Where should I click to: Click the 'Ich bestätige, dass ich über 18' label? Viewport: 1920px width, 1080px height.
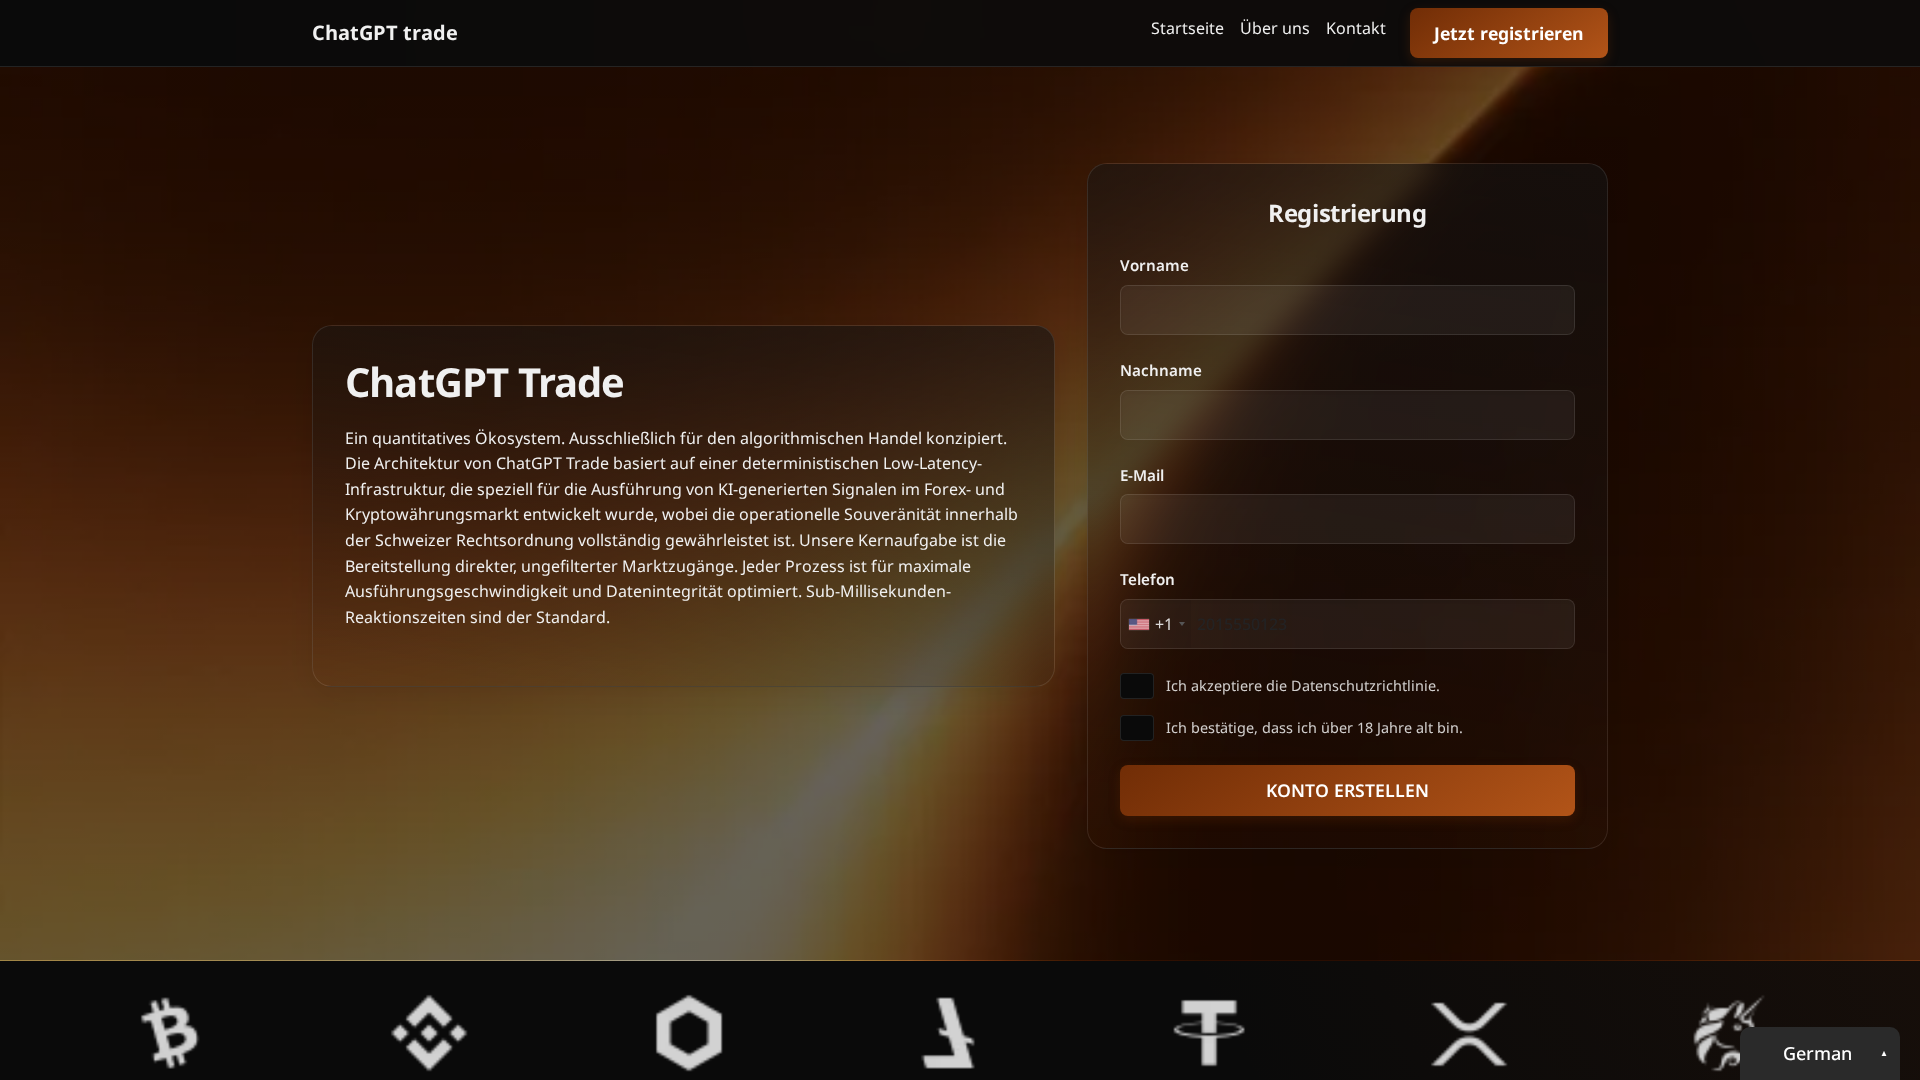pyautogui.click(x=1314, y=728)
